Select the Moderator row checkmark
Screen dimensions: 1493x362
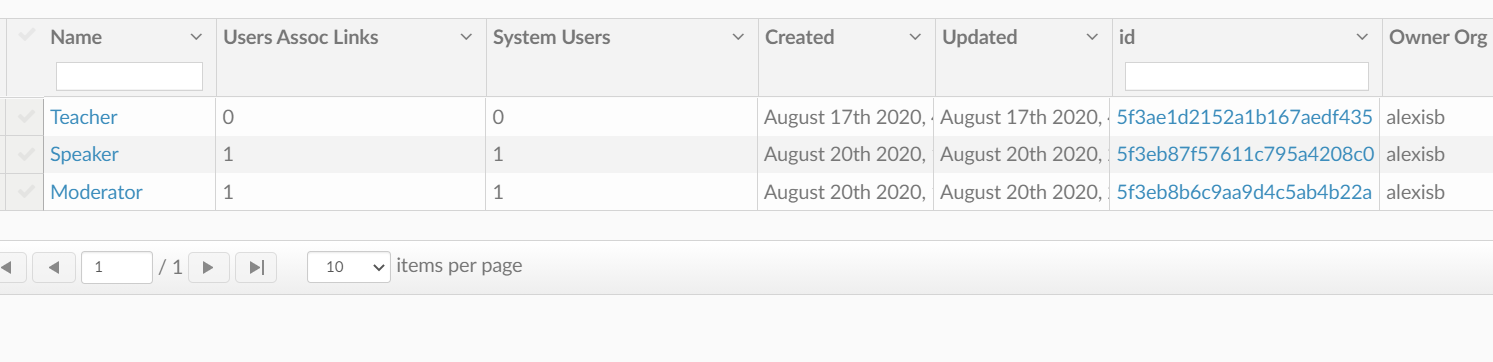[27, 192]
